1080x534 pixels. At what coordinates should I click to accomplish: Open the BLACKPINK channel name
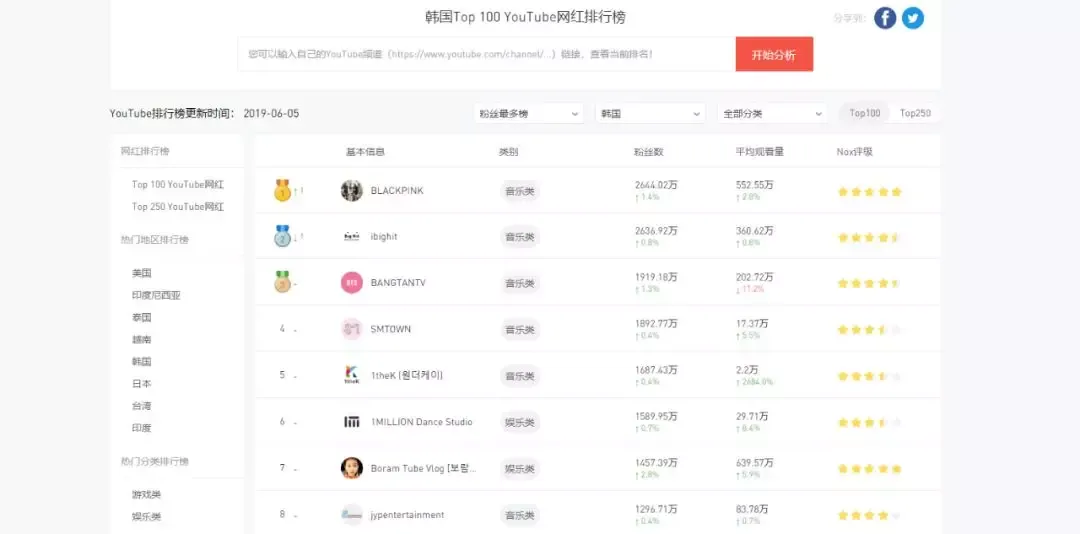pos(397,190)
